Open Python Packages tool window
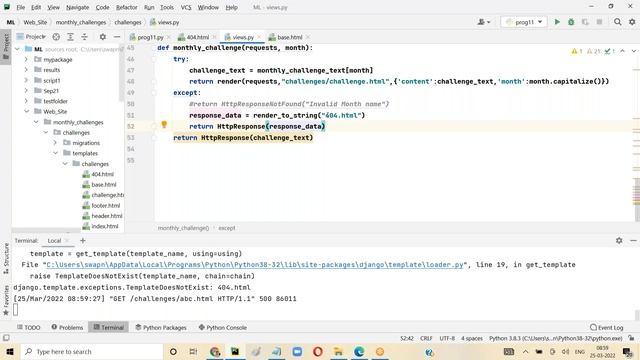This screenshot has height=360, width=640. (x=161, y=327)
